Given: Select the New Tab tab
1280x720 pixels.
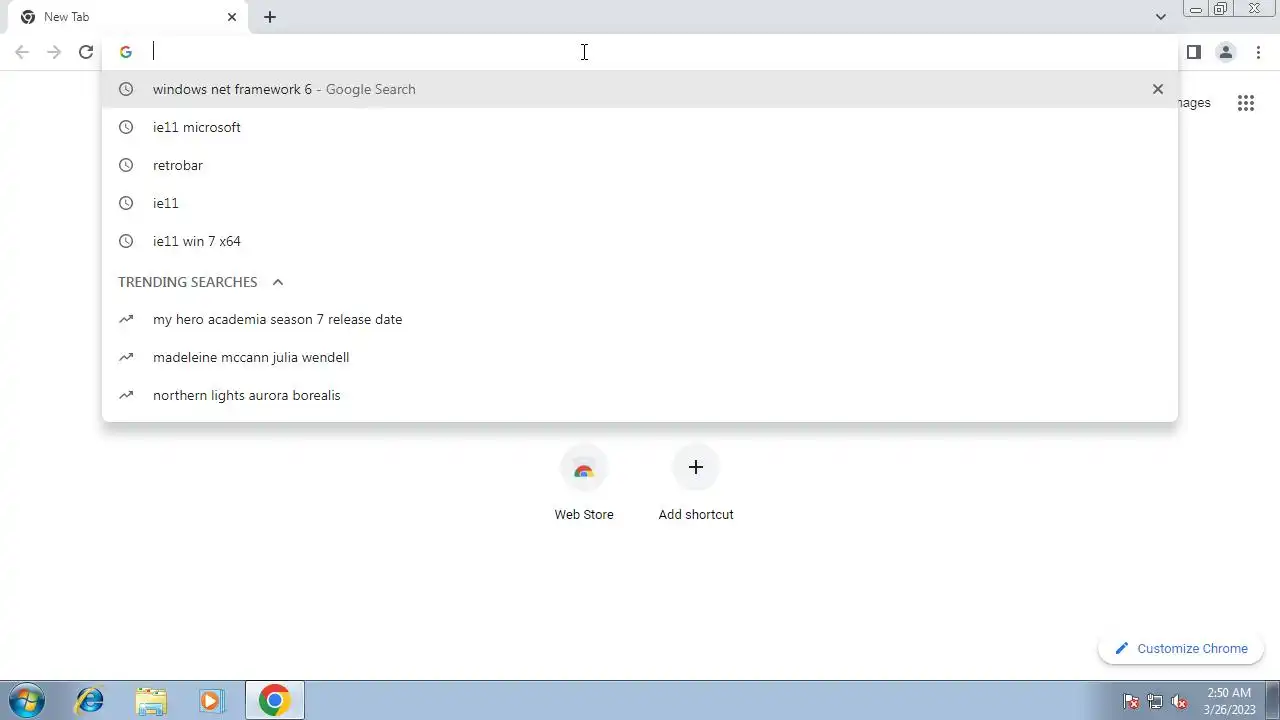Looking at the screenshot, I should 128,17.
